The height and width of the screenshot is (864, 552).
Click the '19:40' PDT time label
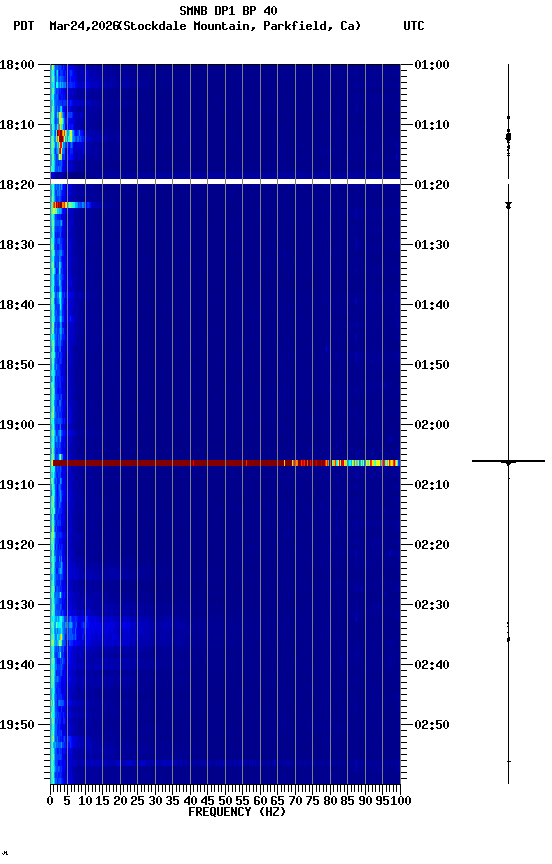(17, 666)
